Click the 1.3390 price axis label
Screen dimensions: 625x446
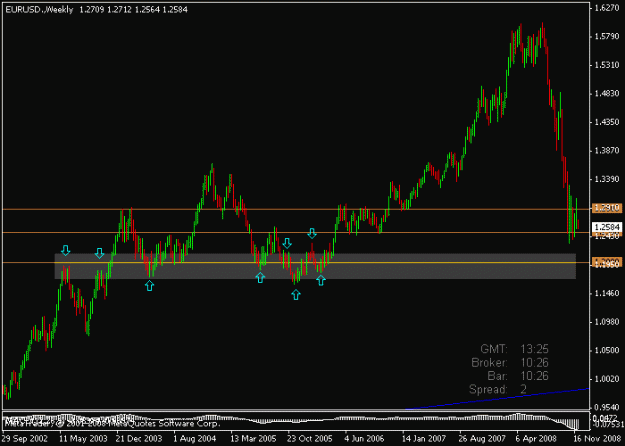(x=606, y=179)
